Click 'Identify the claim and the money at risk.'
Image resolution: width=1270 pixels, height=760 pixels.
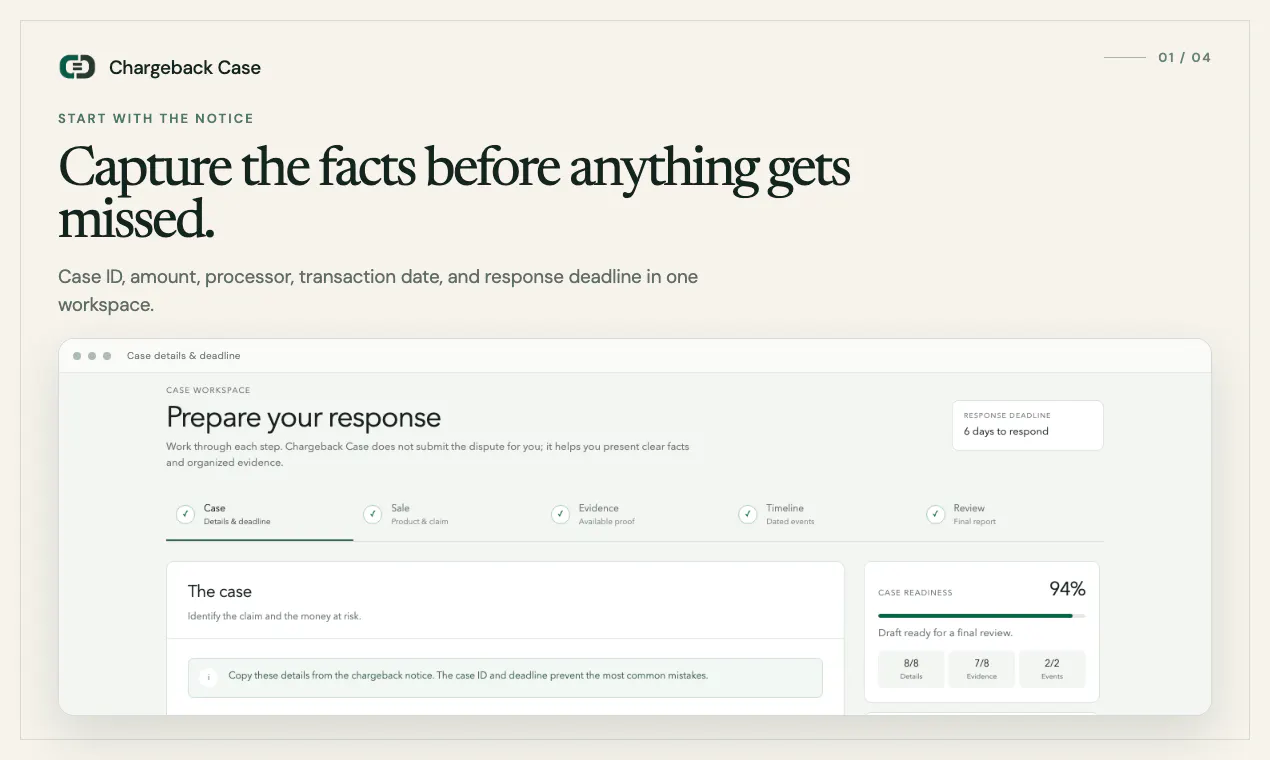(274, 616)
